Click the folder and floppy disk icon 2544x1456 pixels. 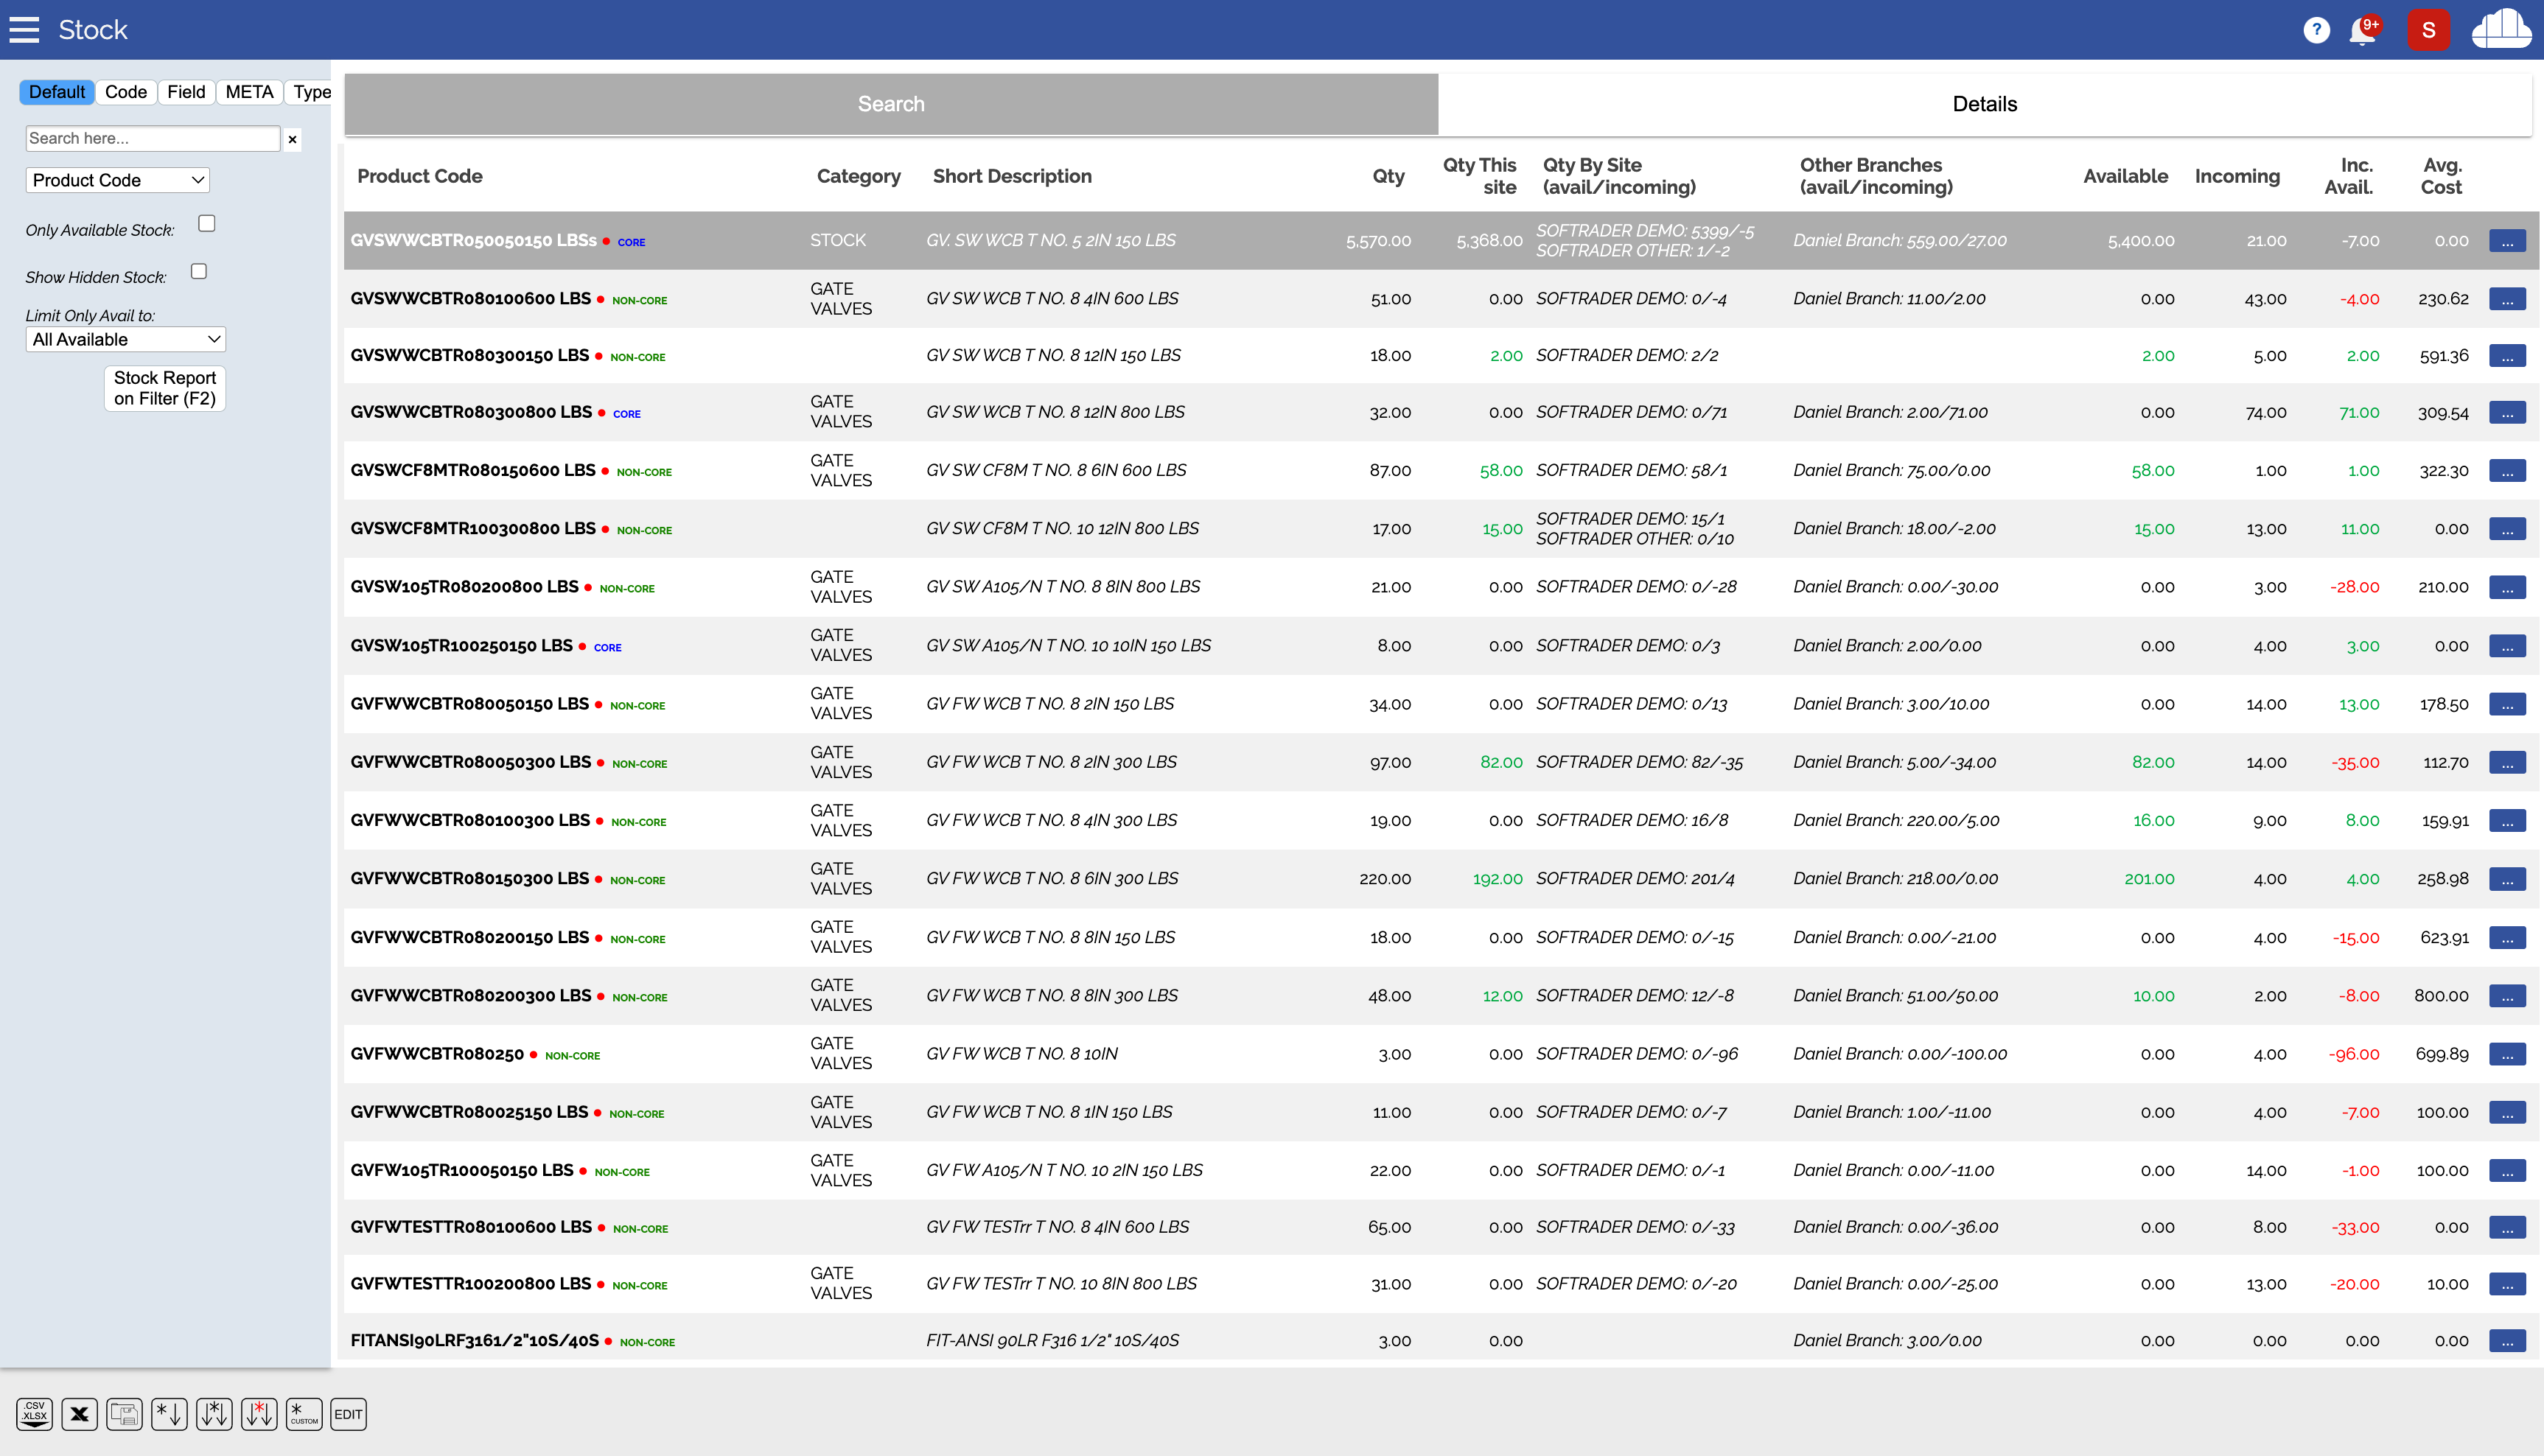point(124,1414)
